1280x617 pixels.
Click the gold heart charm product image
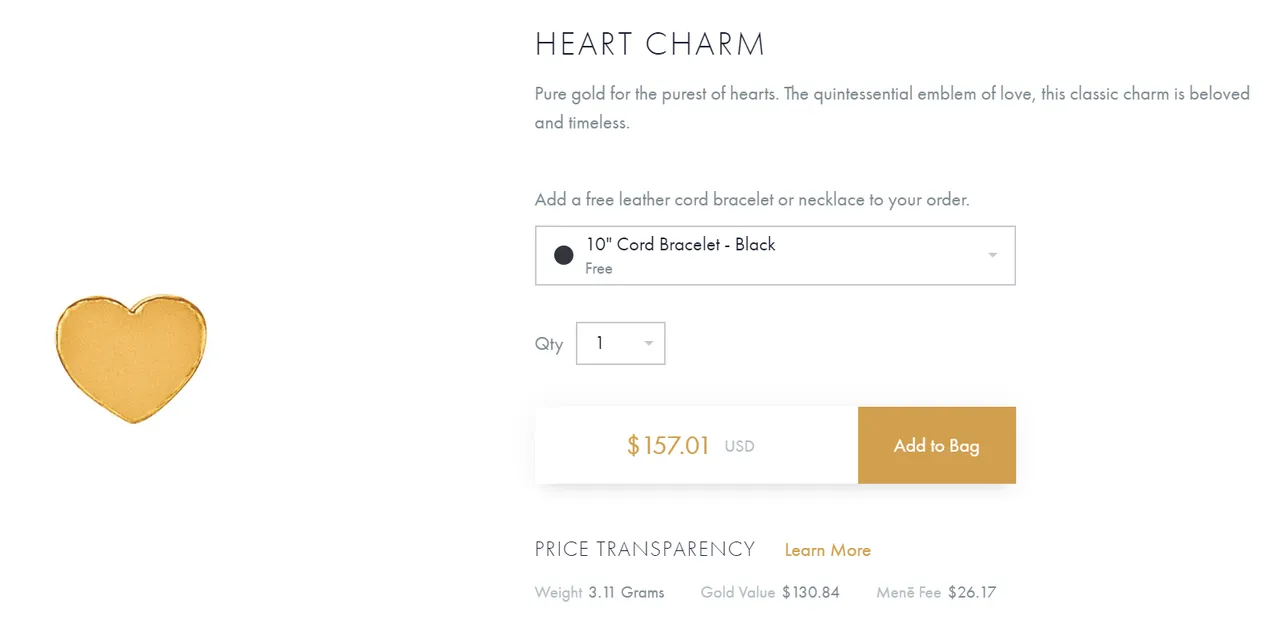(131, 358)
